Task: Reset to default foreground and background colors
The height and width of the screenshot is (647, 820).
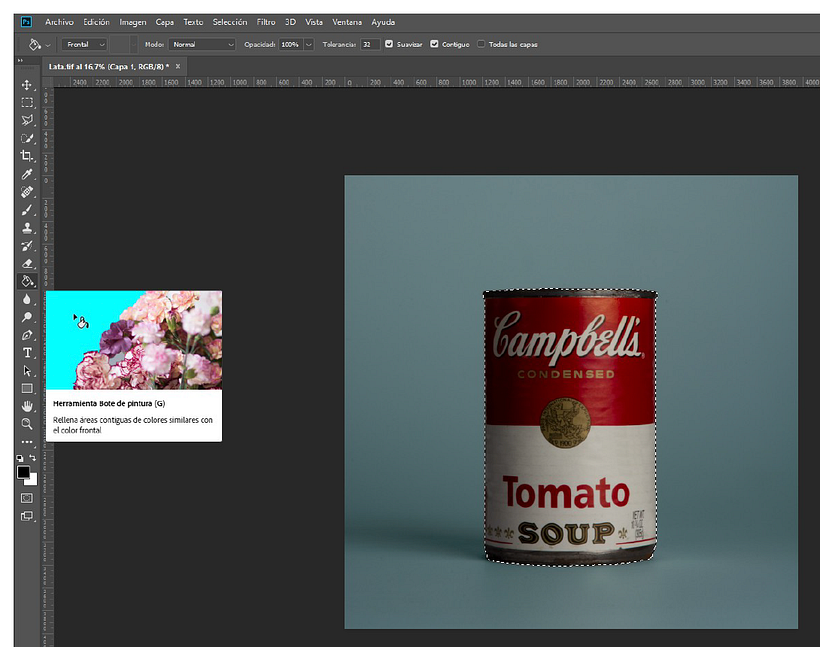Action: coord(20,458)
